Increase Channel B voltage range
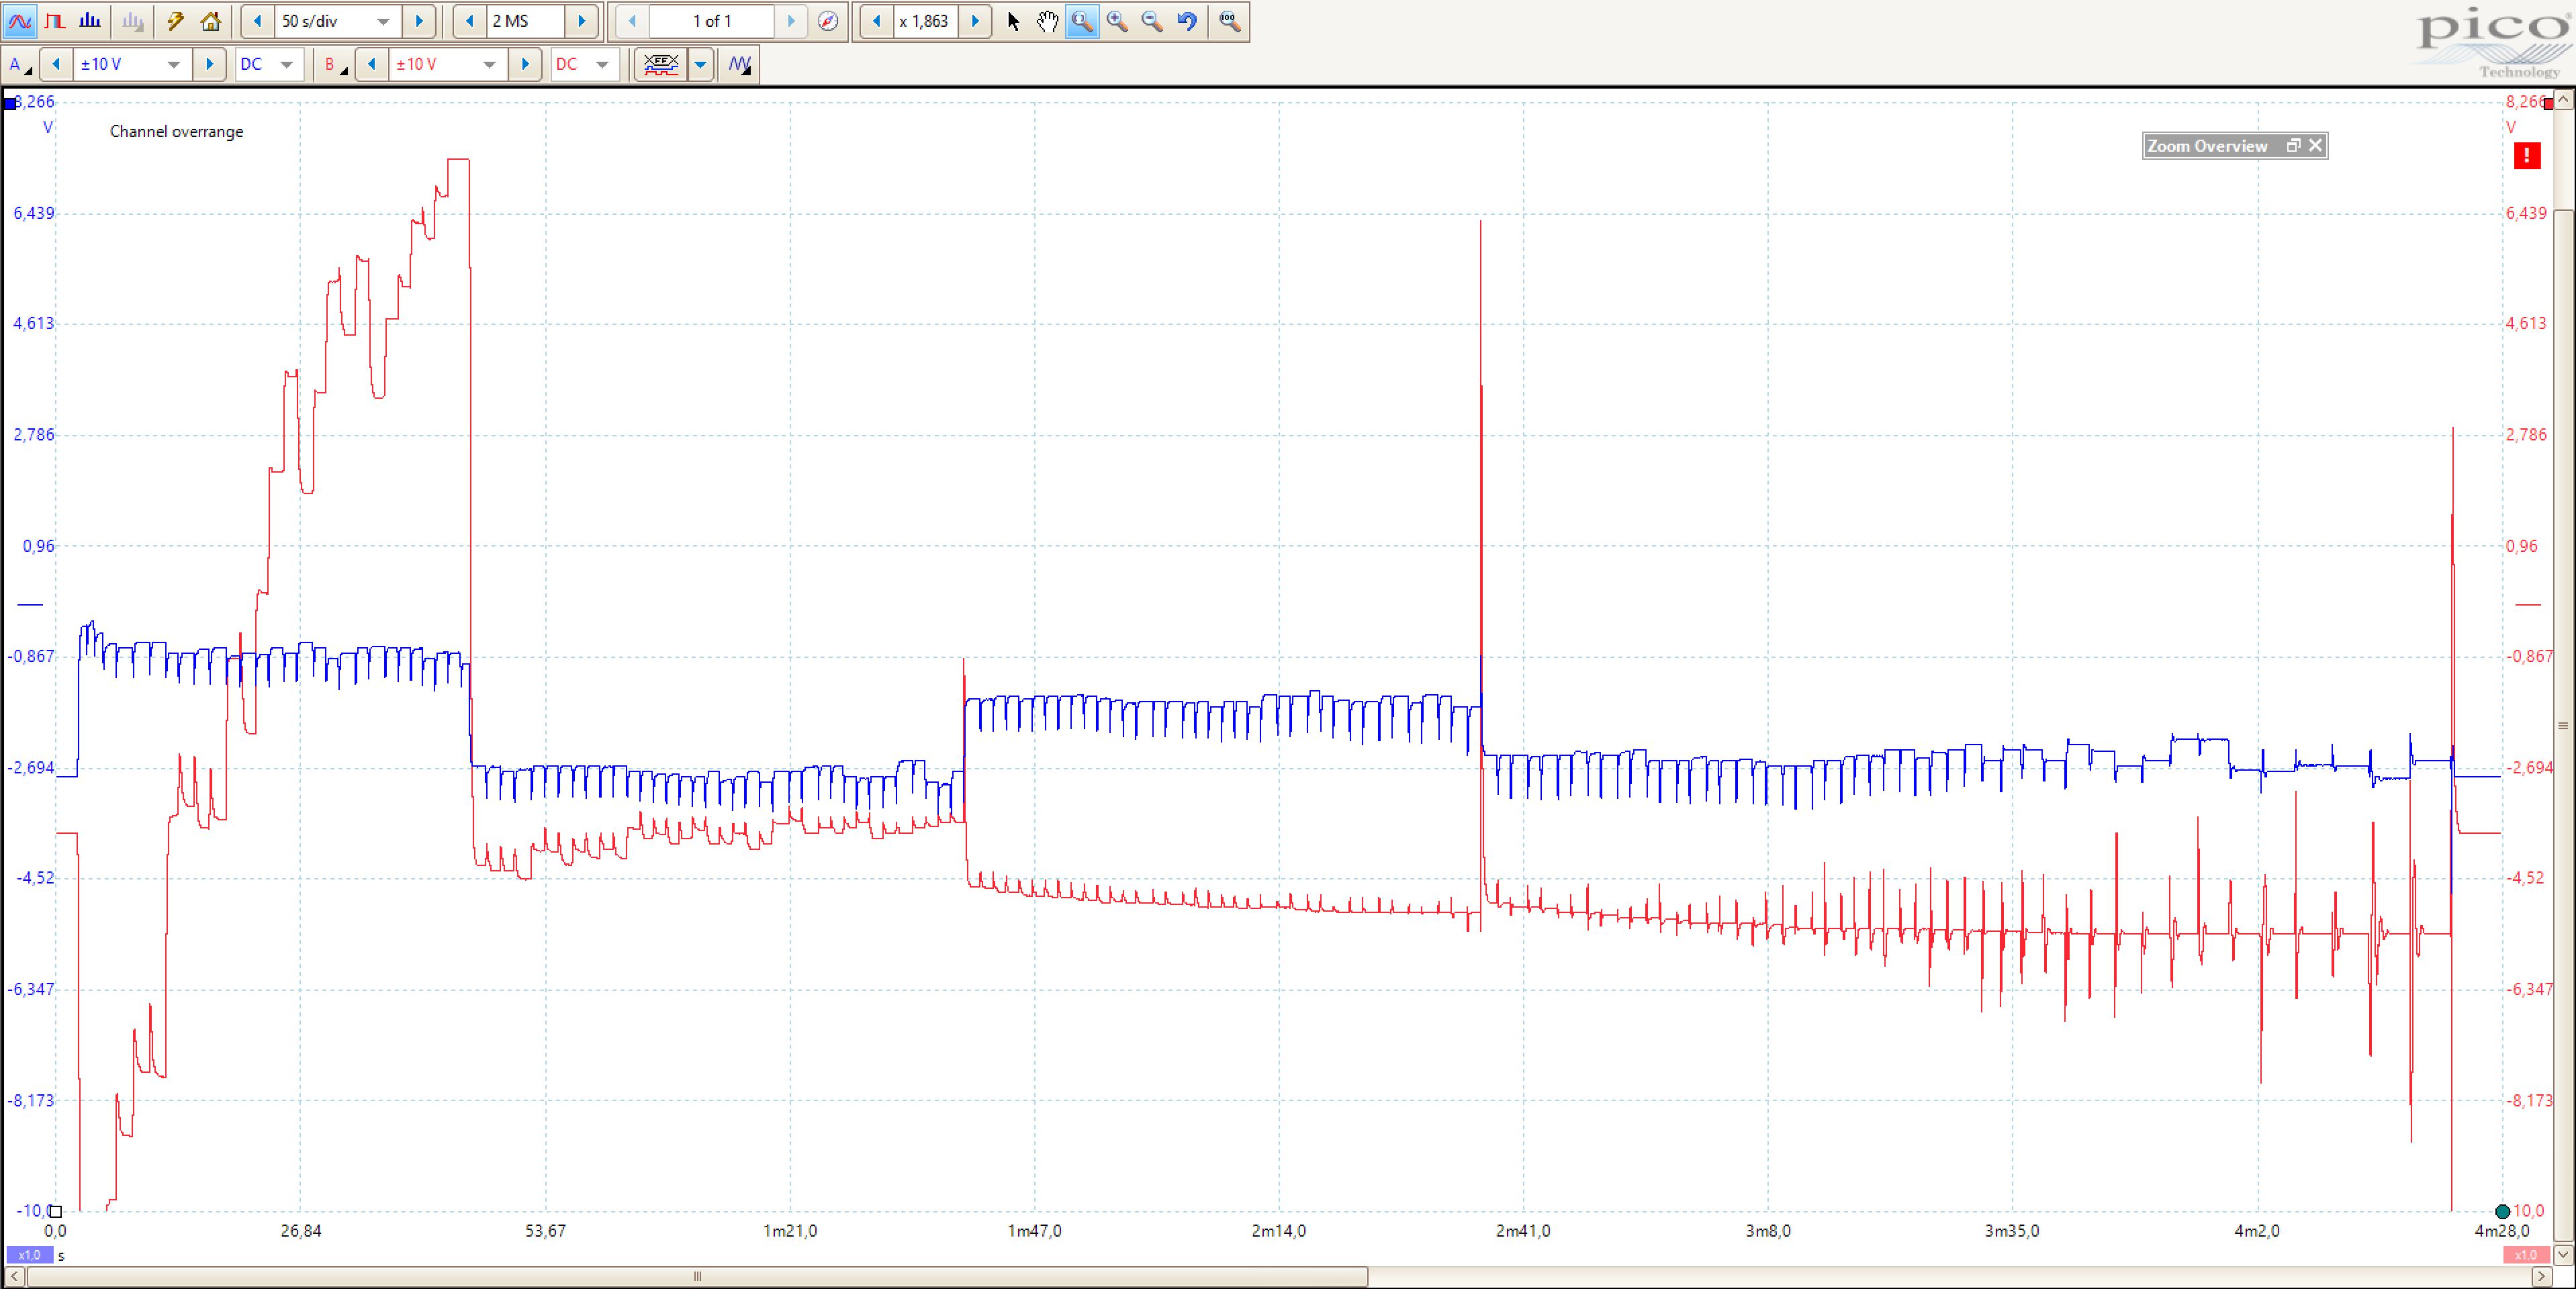The image size is (2576, 1289). (x=525, y=64)
